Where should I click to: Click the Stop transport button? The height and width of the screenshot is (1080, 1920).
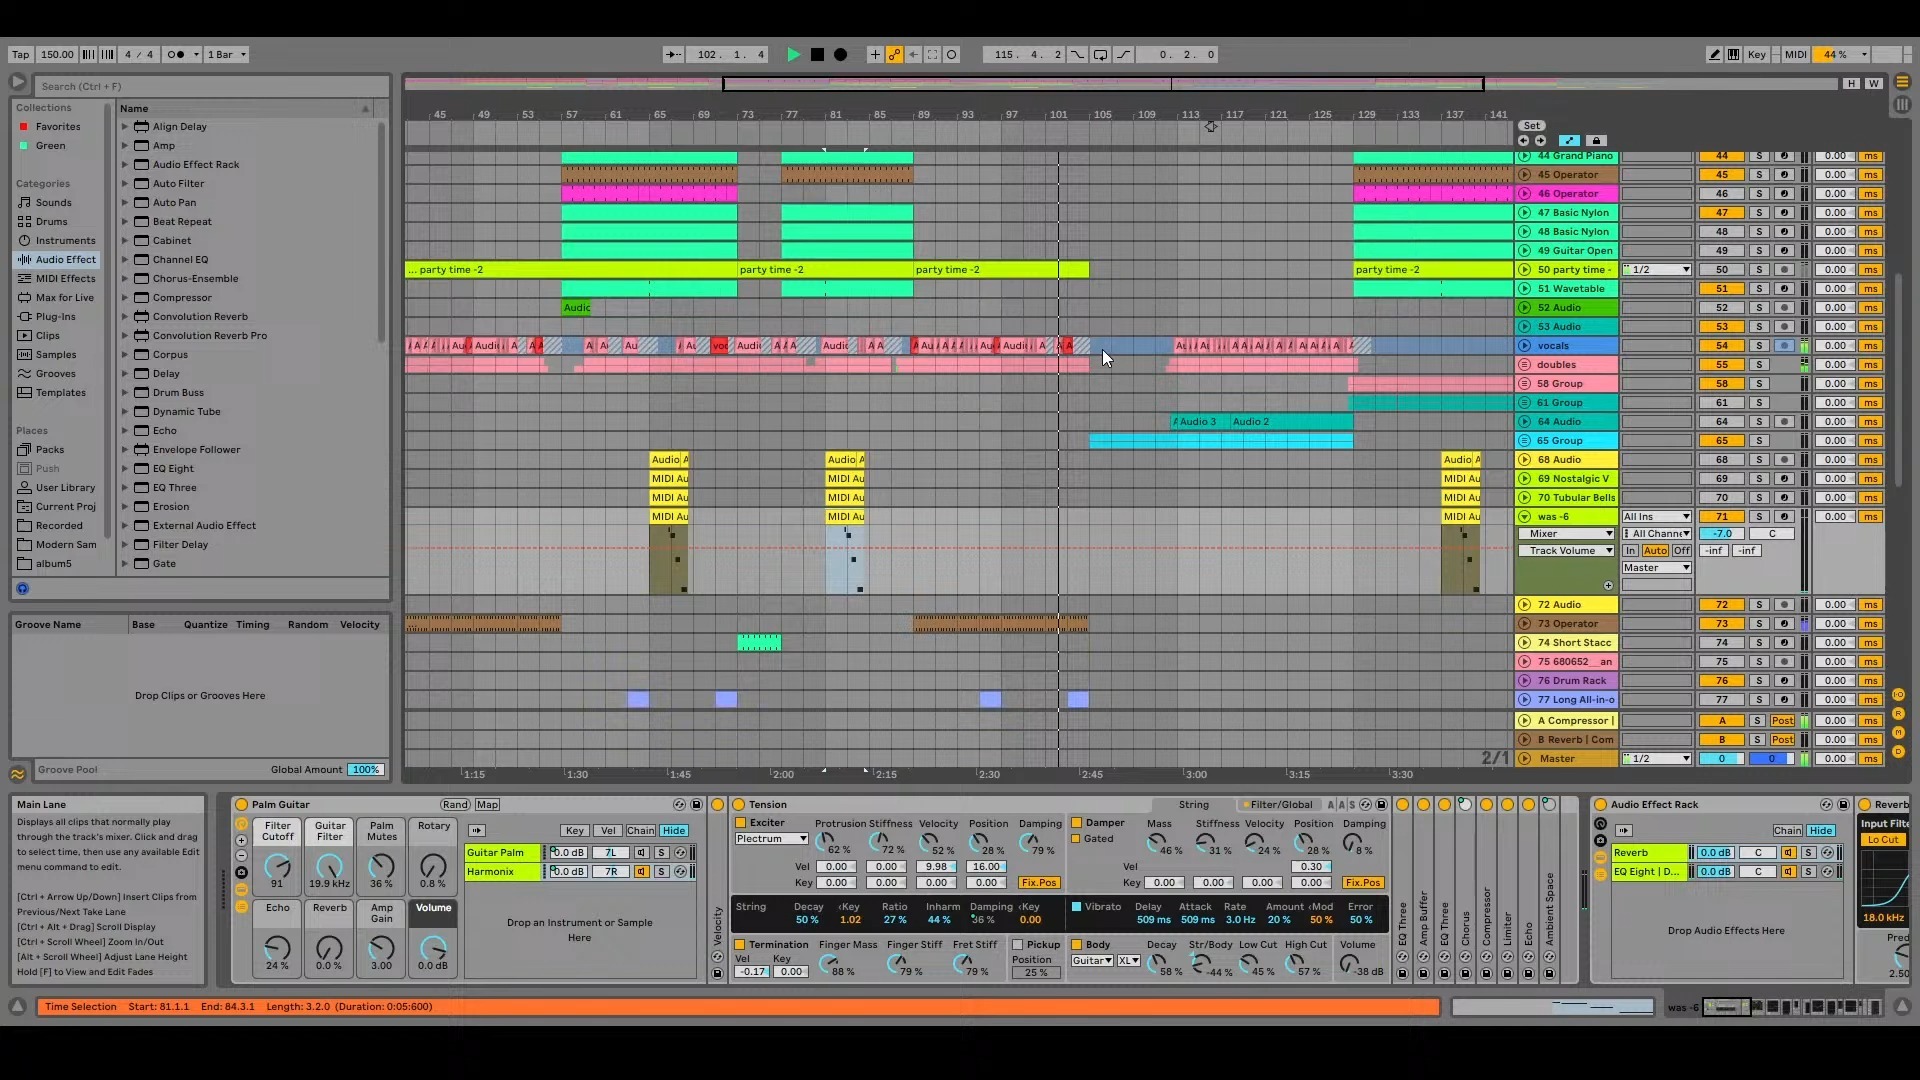point(817,55)
